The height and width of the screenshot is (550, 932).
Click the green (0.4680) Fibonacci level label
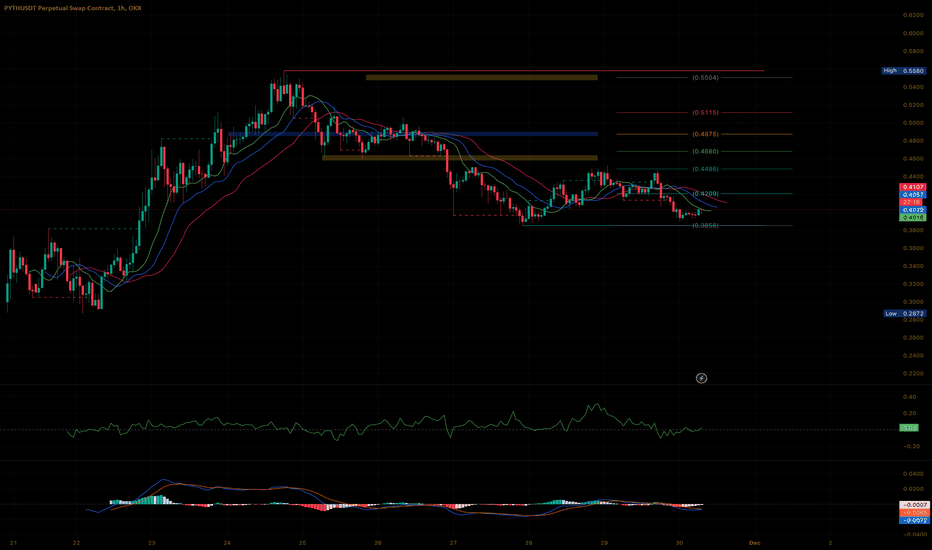point(705,152)
